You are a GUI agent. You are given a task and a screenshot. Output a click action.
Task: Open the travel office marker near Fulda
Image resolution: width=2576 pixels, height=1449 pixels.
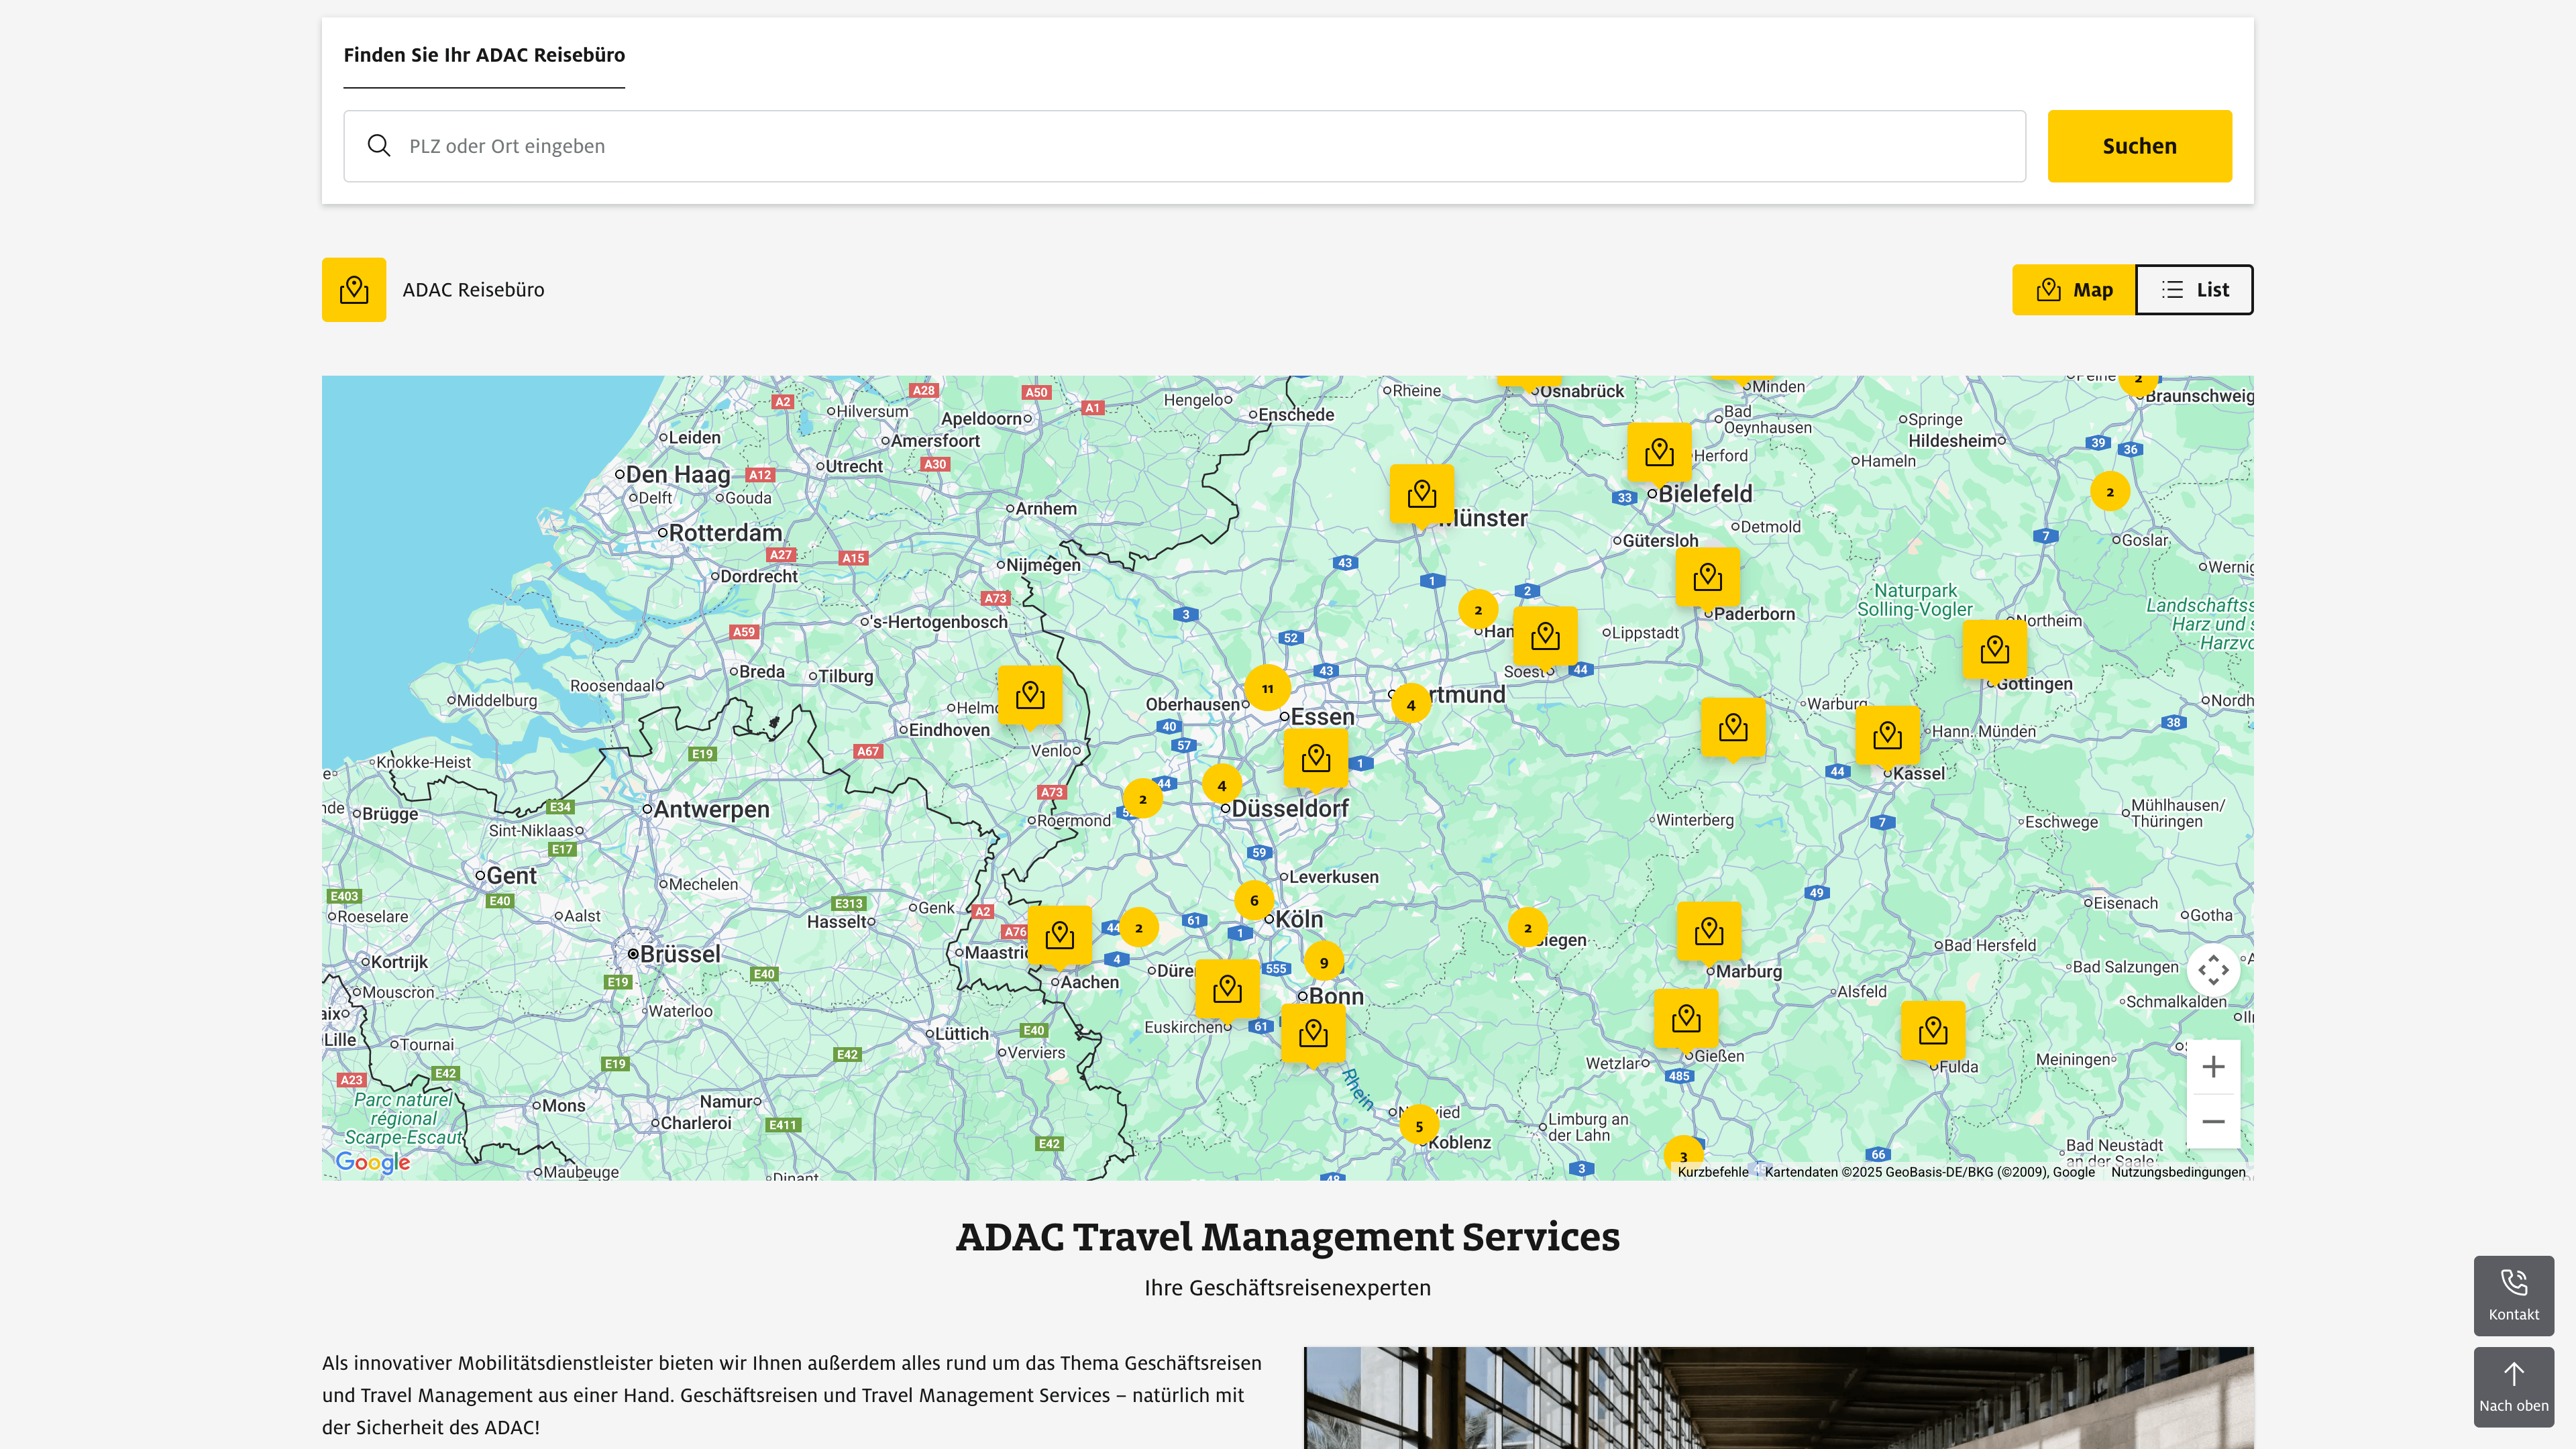pyautogui.click(x=1932, y=1030)
